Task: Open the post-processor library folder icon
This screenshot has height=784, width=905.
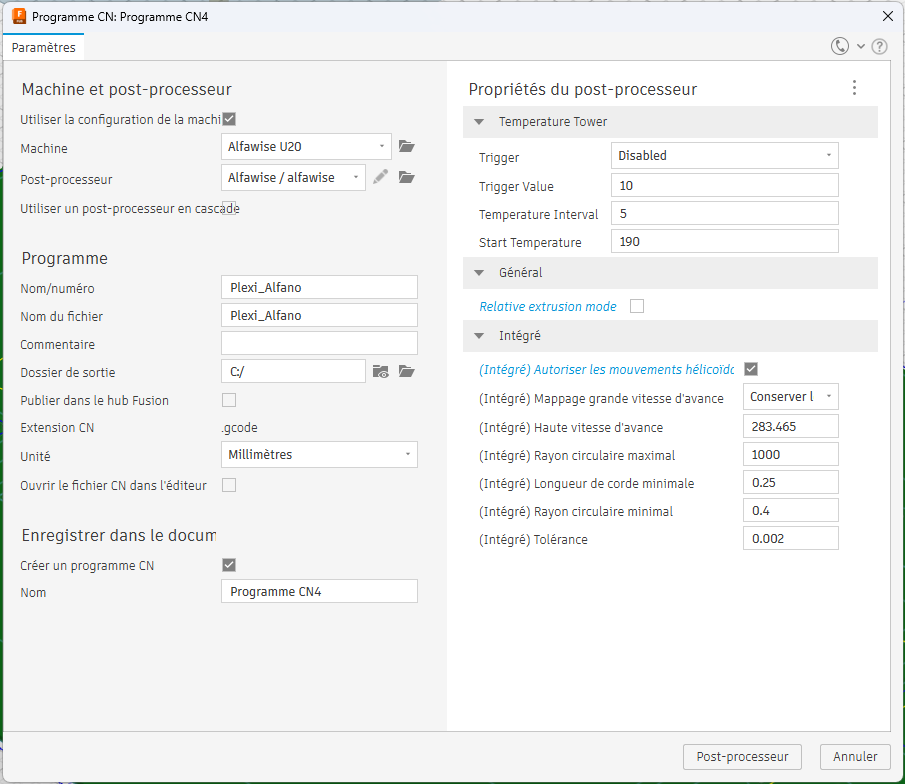Action: (x=406, y=177)
